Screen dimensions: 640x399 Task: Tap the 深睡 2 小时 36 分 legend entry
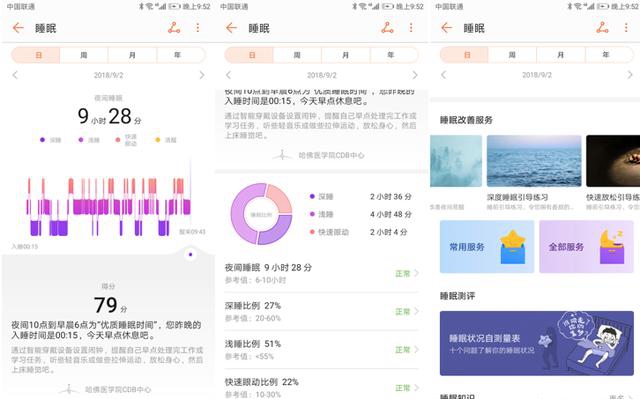tap(361, 197)
